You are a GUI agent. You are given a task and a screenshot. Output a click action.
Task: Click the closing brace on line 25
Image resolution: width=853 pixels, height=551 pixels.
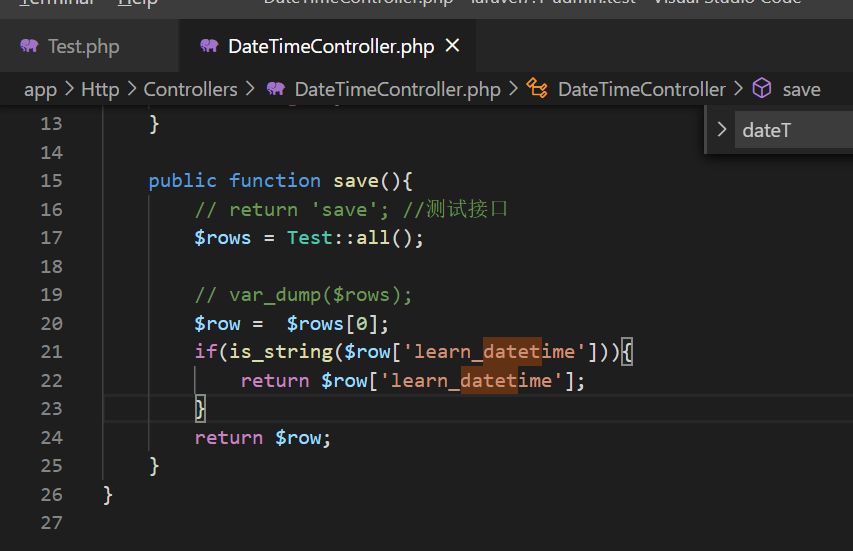[154, 466]
